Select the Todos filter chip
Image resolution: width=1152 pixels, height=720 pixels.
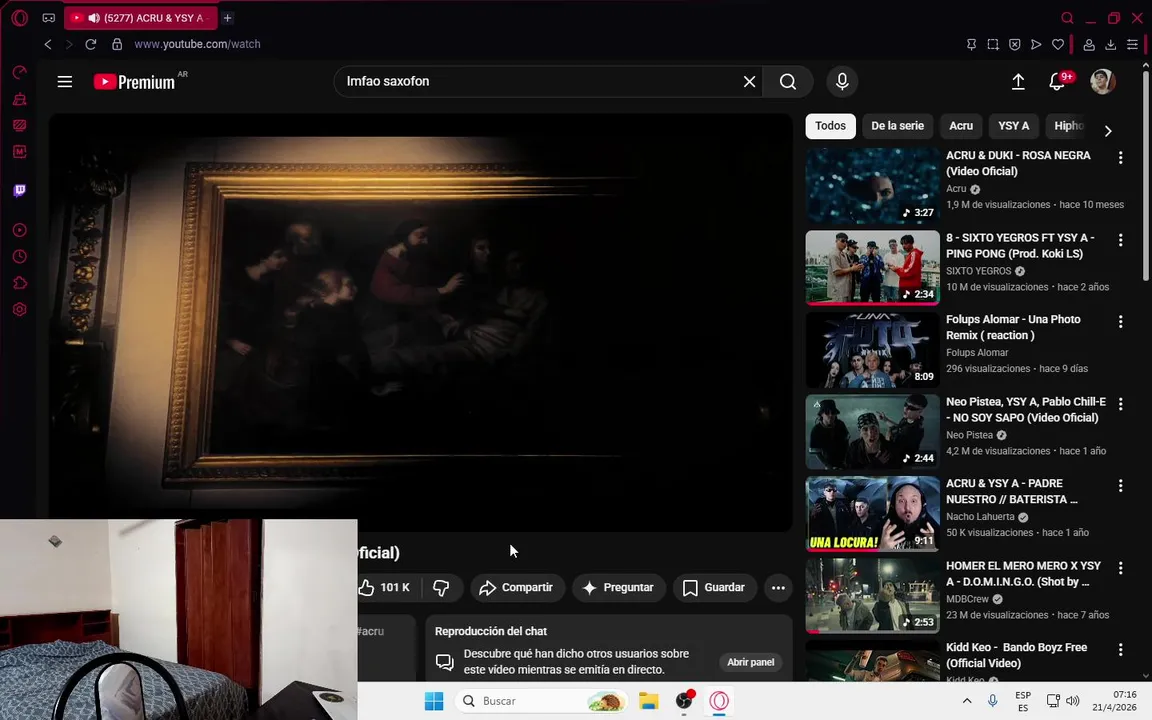click(x=830, y=126)
